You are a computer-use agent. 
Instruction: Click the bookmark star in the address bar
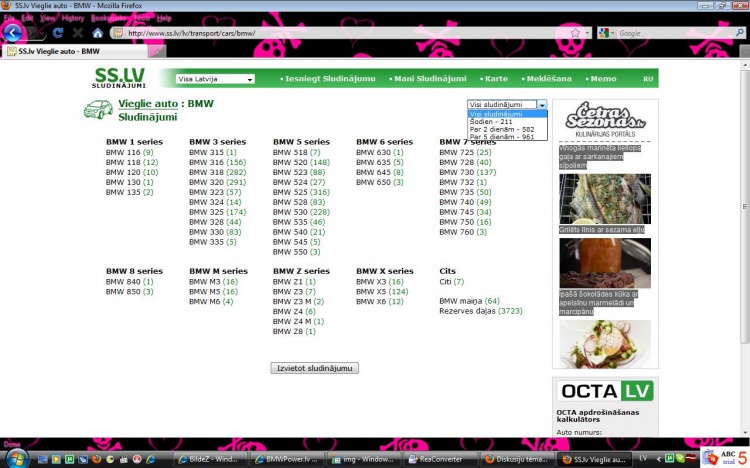tap(575, 33)
